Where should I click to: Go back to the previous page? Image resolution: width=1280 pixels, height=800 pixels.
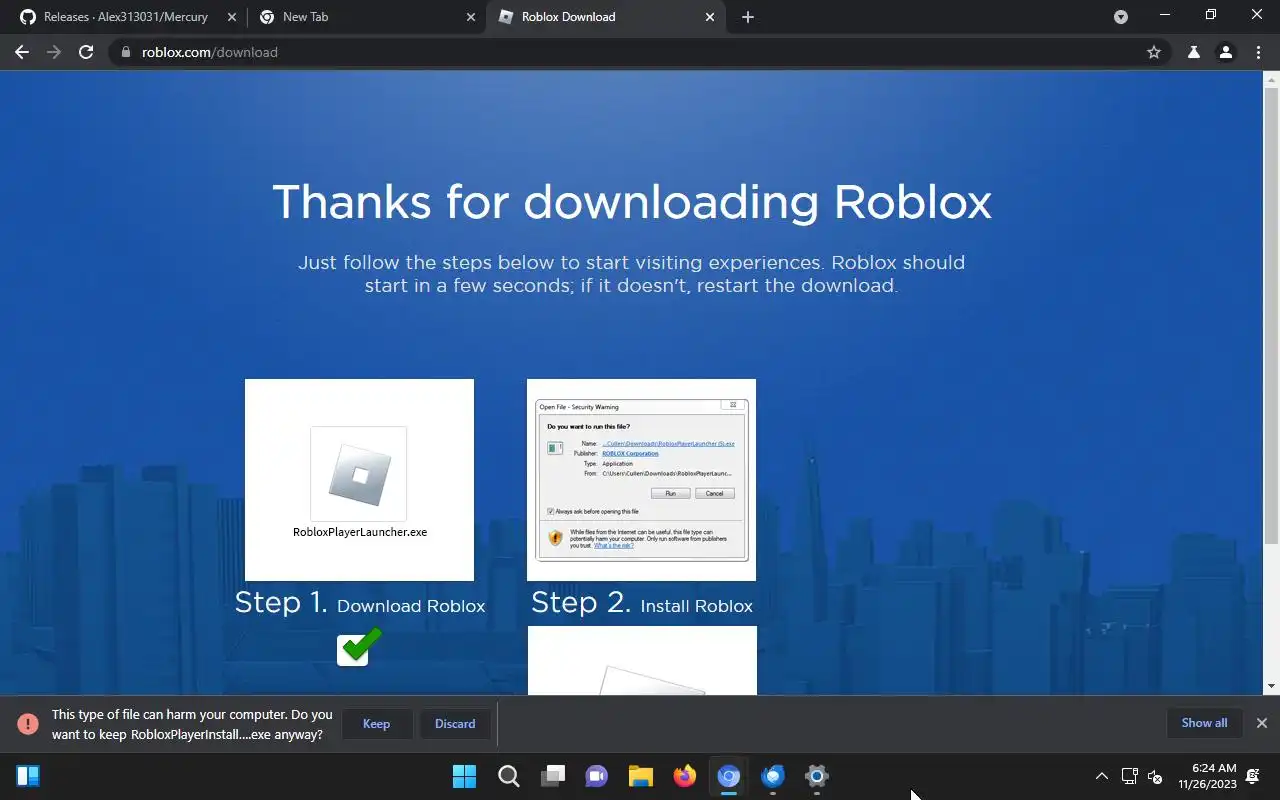(22, 52)
